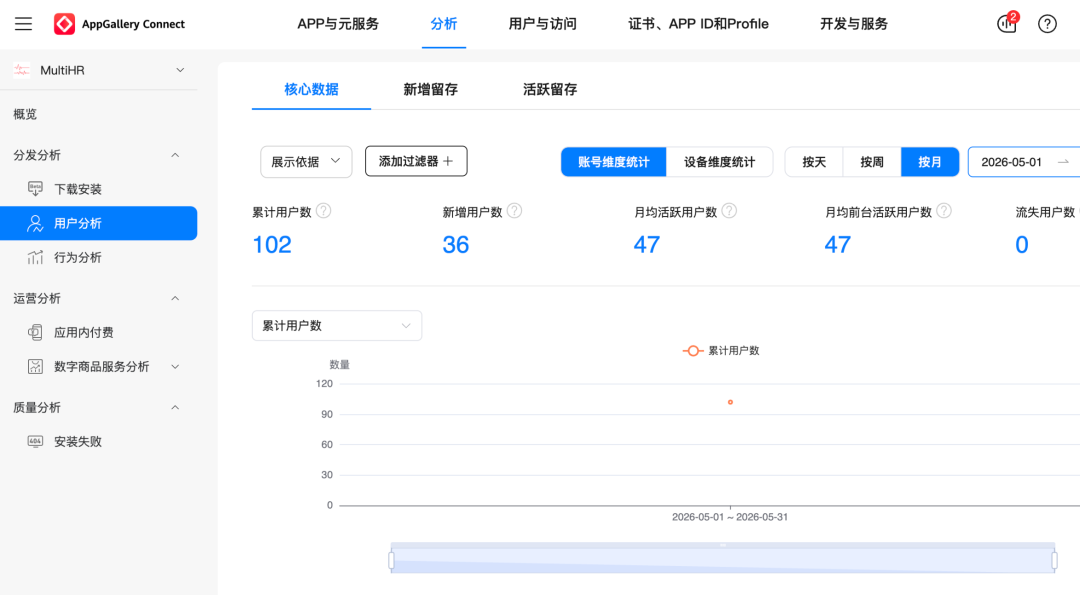Click the 2026-05-01 date input field
Image resolution: width=1080 pixels, height=595 pixels.
[1011, 162]
